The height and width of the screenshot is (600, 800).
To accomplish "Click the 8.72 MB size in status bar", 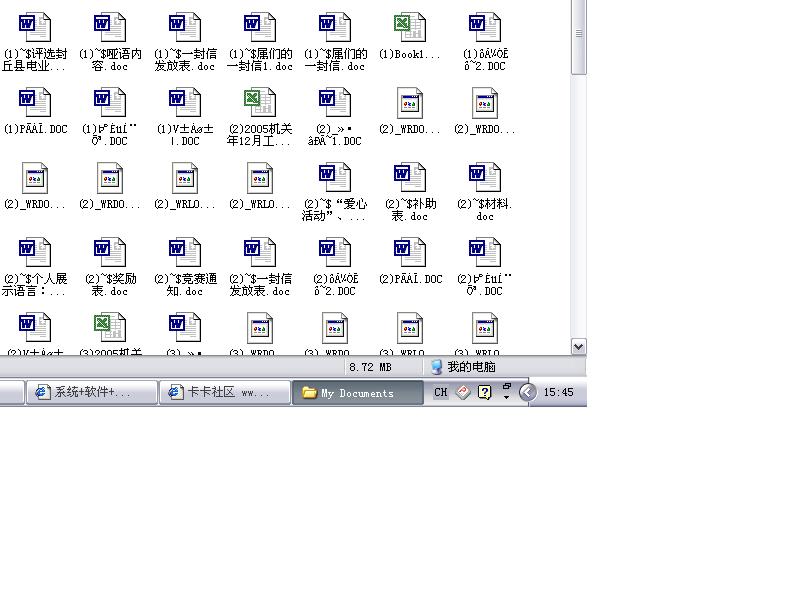I will pyautogui.click(x=370, y=367).
